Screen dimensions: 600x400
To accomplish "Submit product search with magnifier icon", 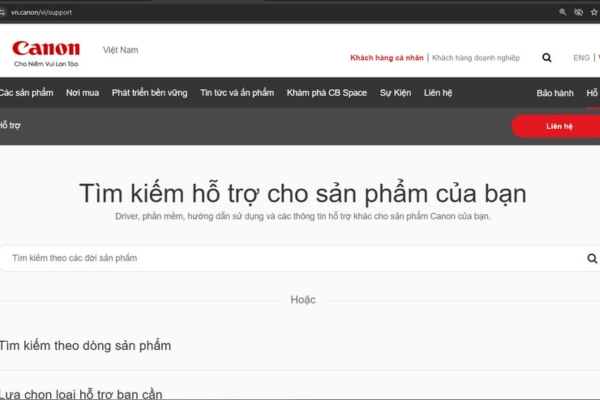I will pyautogui.click(x=592, y=258).
